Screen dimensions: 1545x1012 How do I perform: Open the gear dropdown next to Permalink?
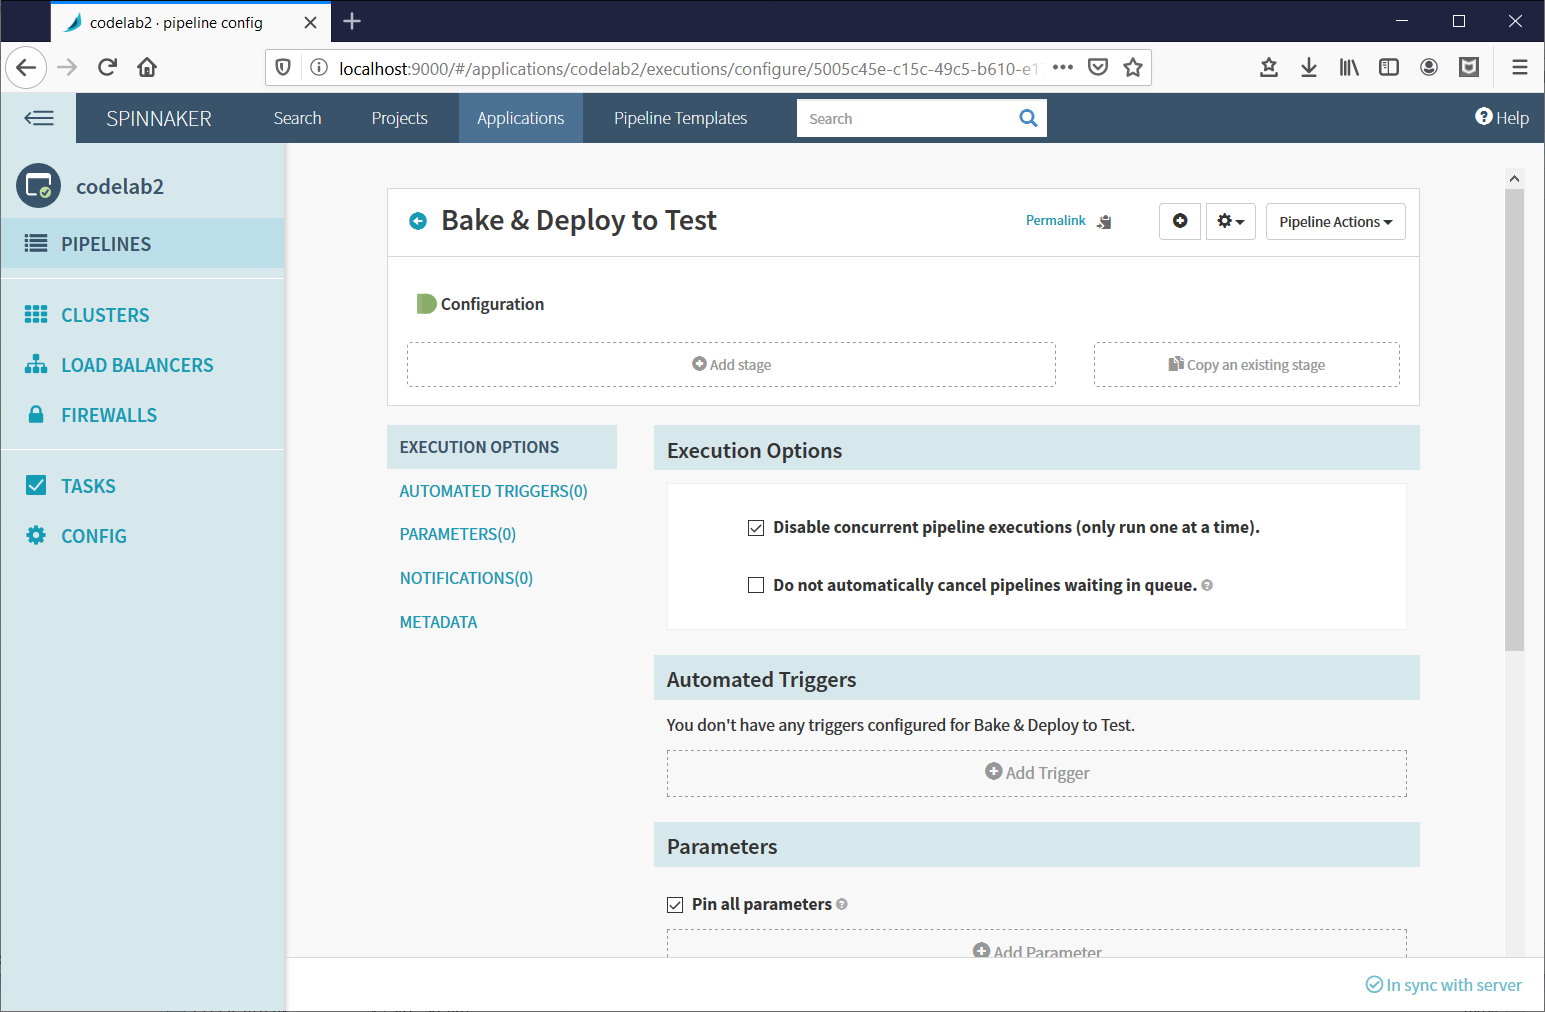pyautogui.click(x=1230, y=221)
